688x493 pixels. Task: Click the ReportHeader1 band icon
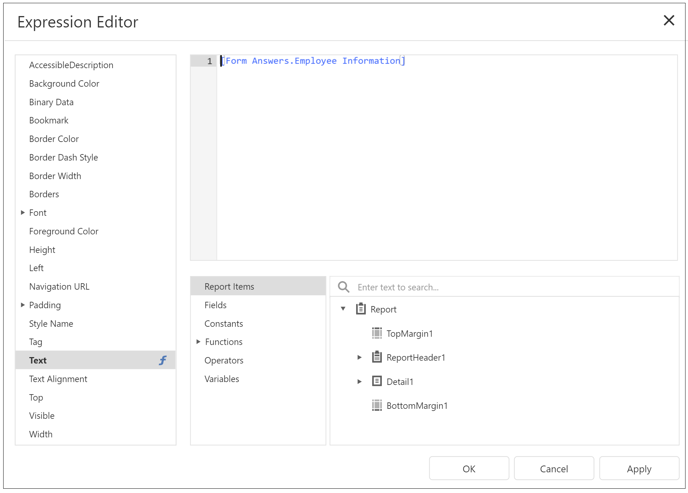376,357
